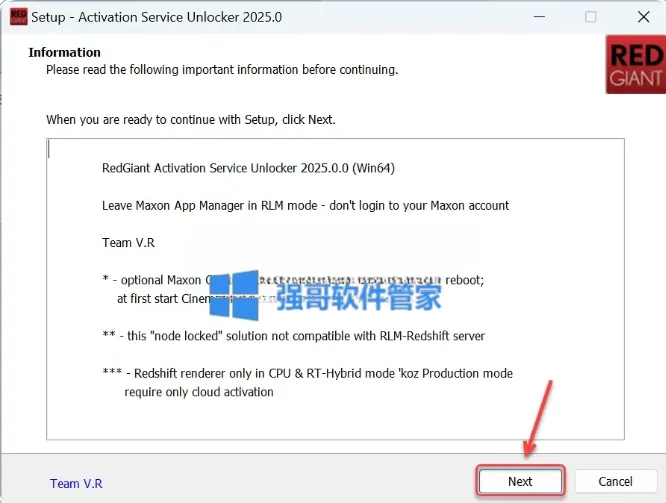
Task: Click the "Information" heading
Action: pyautogui.click(x=65, y=52)
